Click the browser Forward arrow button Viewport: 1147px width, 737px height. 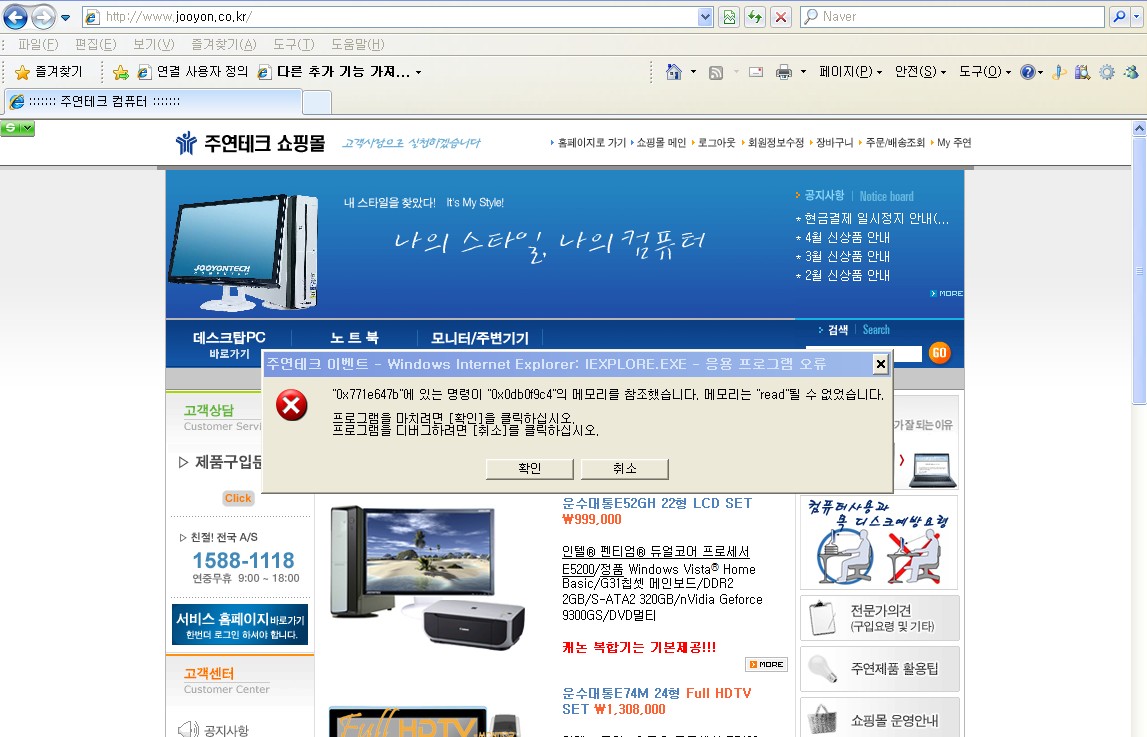click(43, 16)
